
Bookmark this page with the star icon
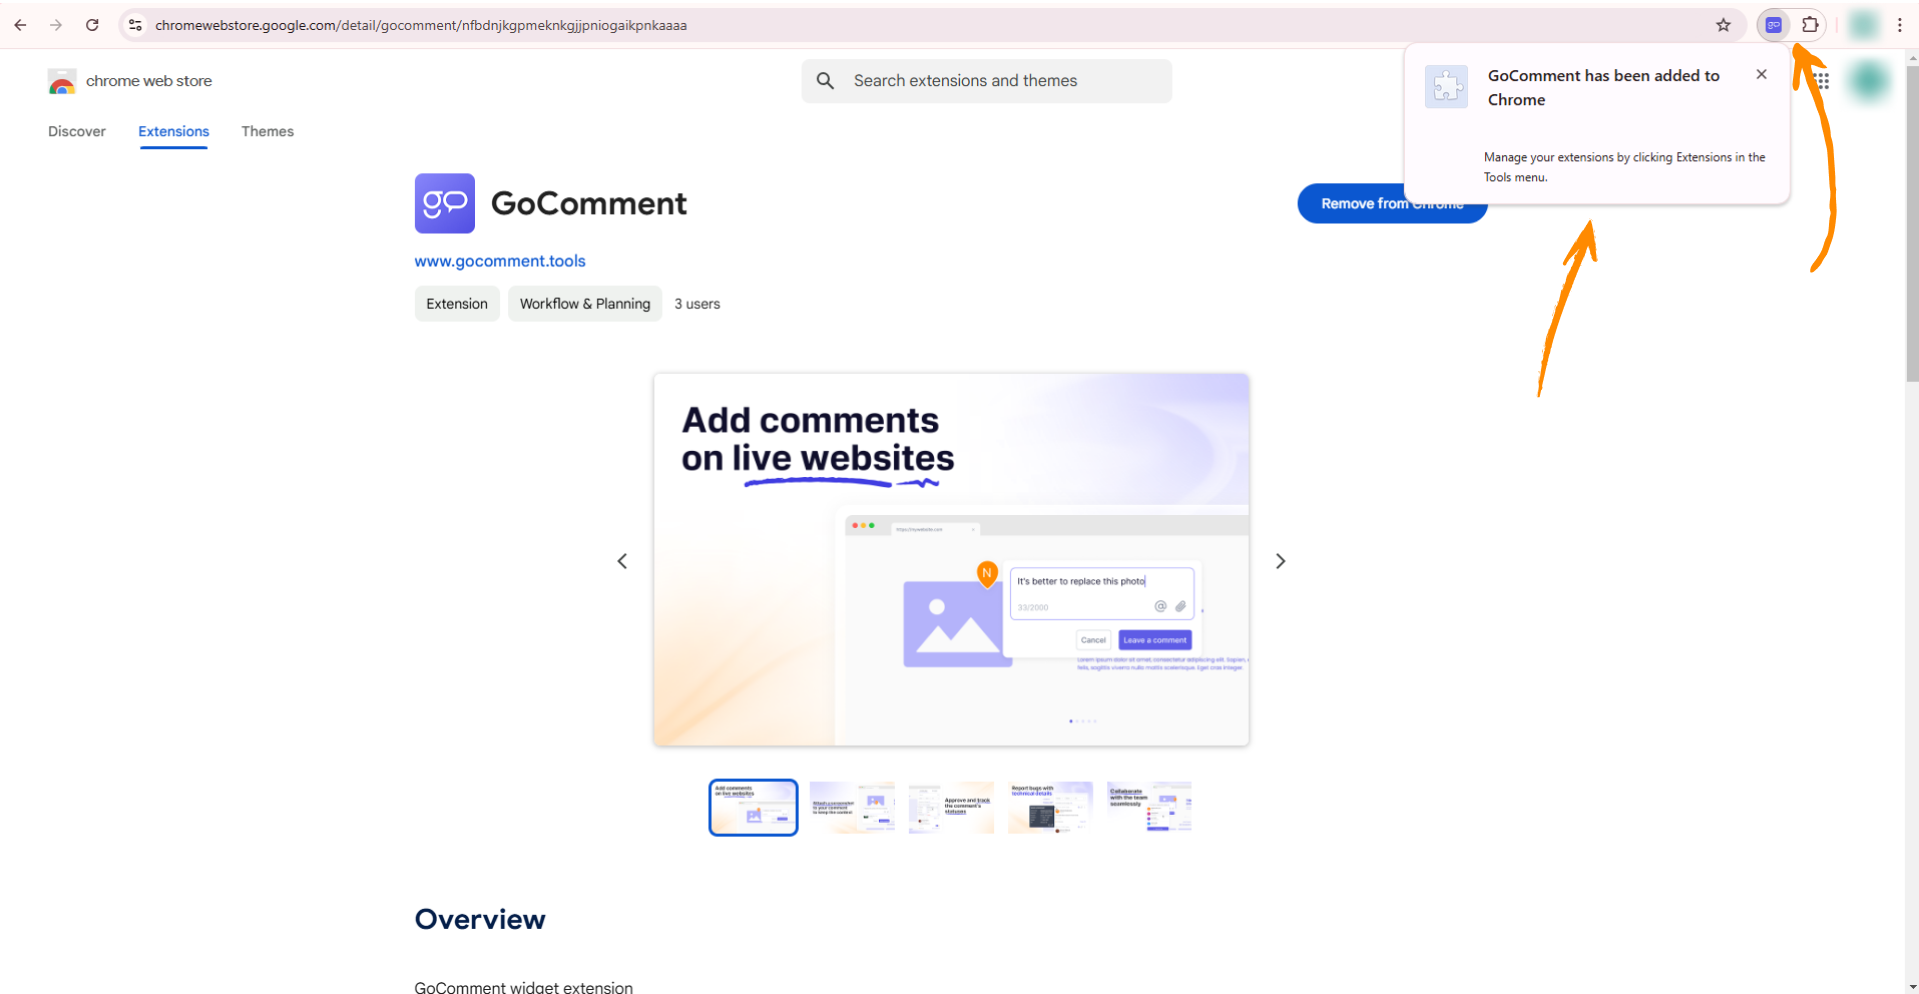coord(1723,25)
